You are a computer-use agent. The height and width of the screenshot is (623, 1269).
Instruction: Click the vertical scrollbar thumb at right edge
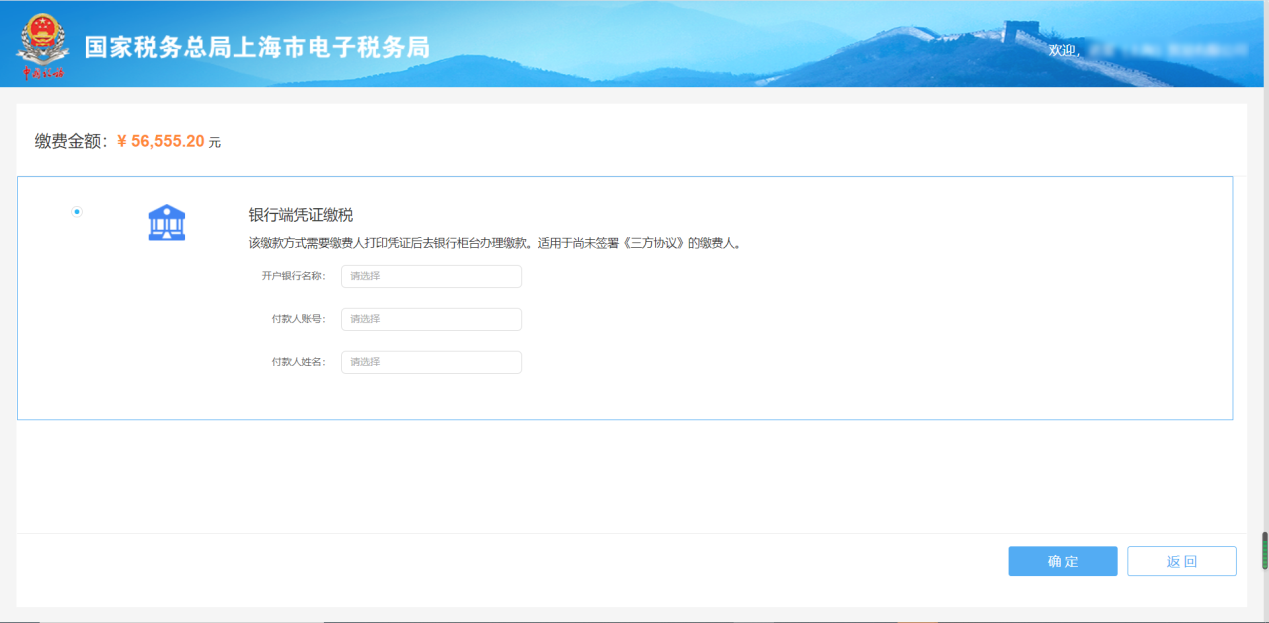(x=1264, y=550)
